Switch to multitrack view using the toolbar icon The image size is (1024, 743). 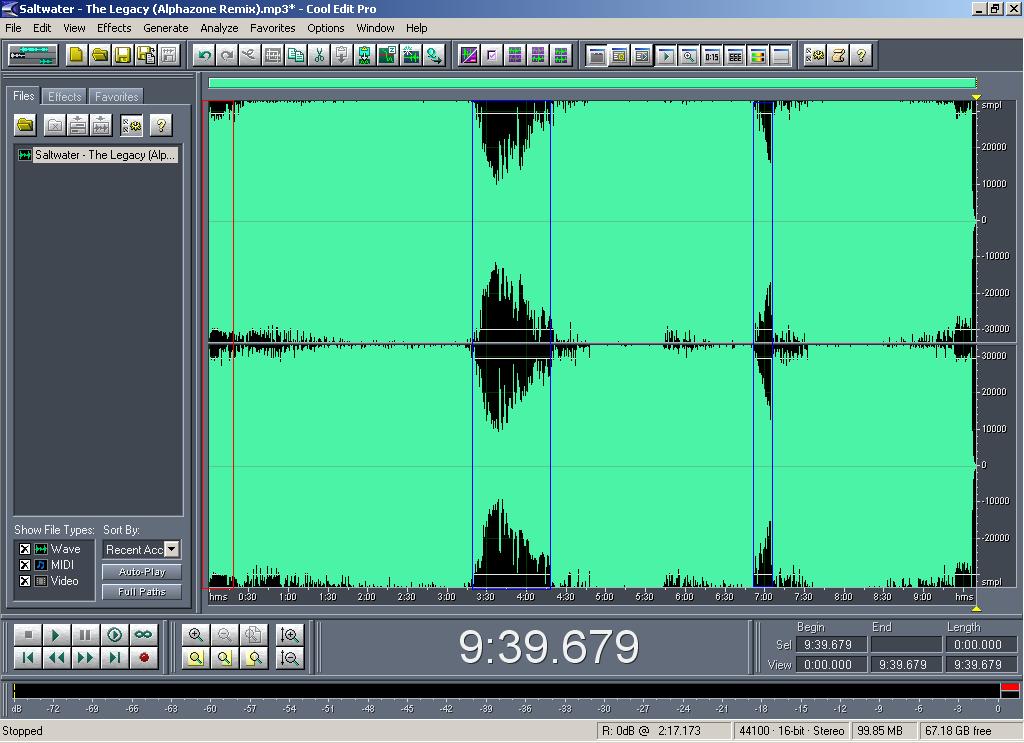pyautogui.click(x=33, y=55)
